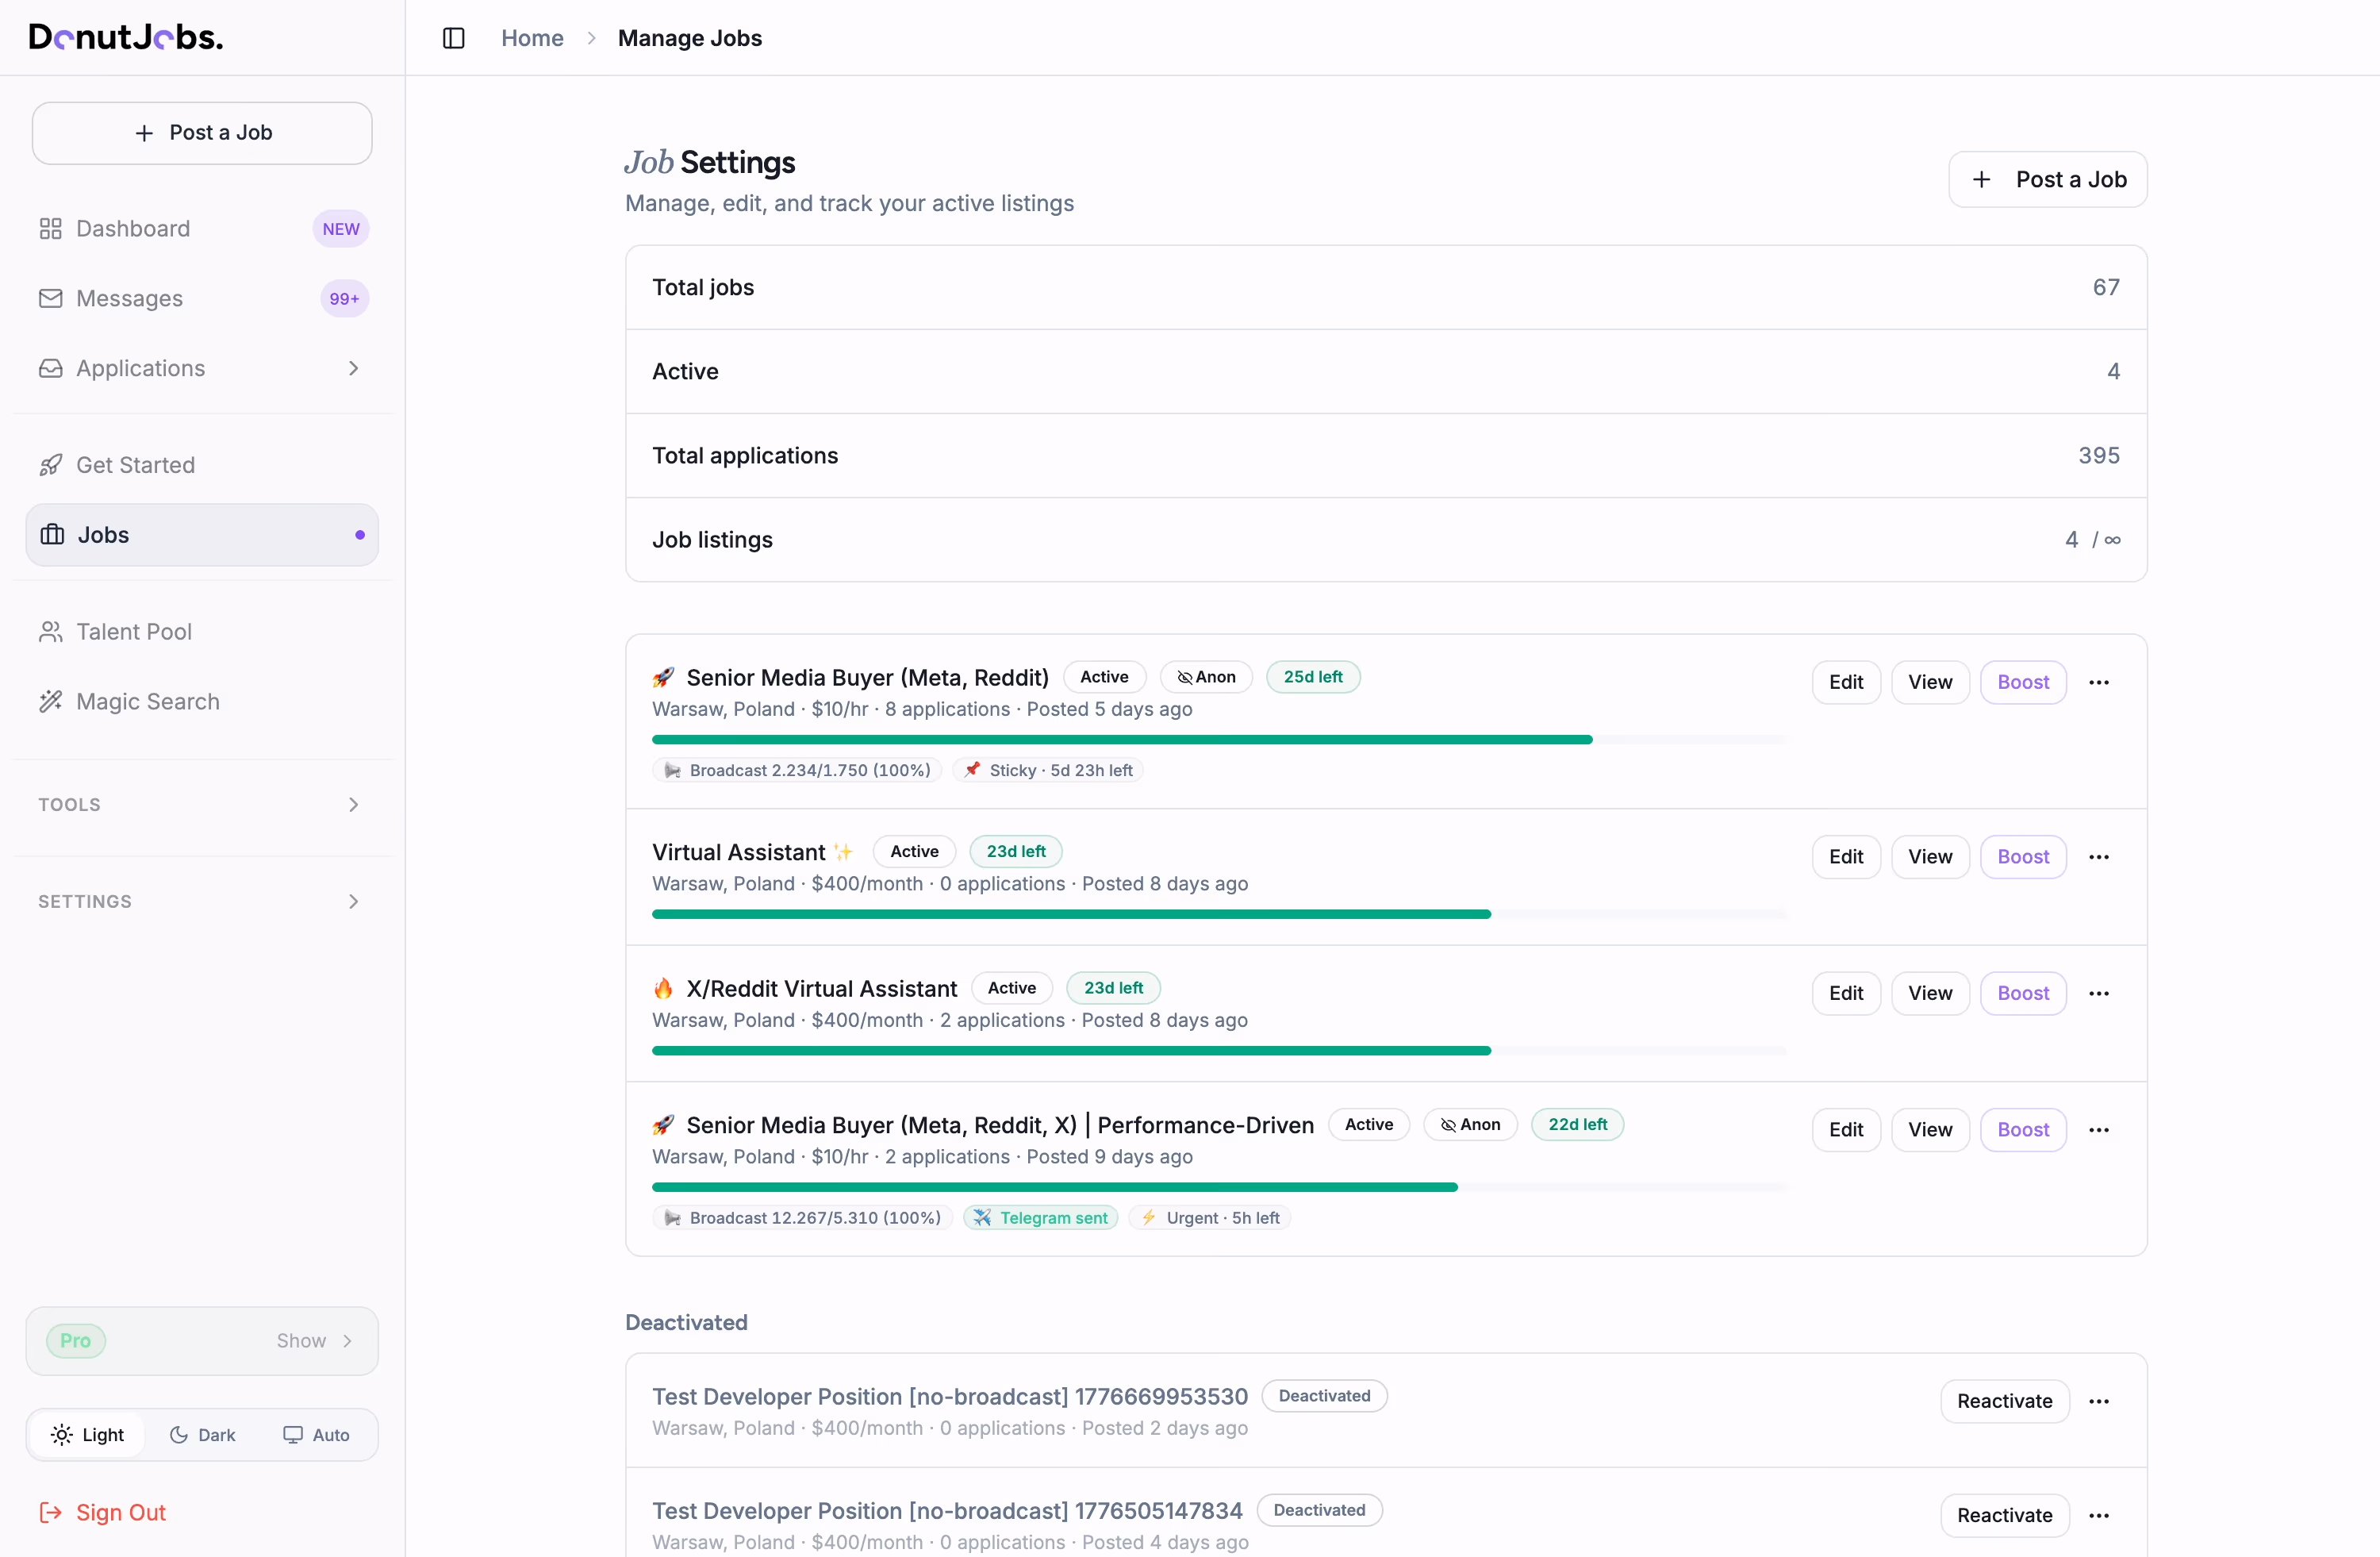Click Deactivated badge on 1776669953530 job
Screen dimensions: 2380x1557
[x=1324, y=1396]
